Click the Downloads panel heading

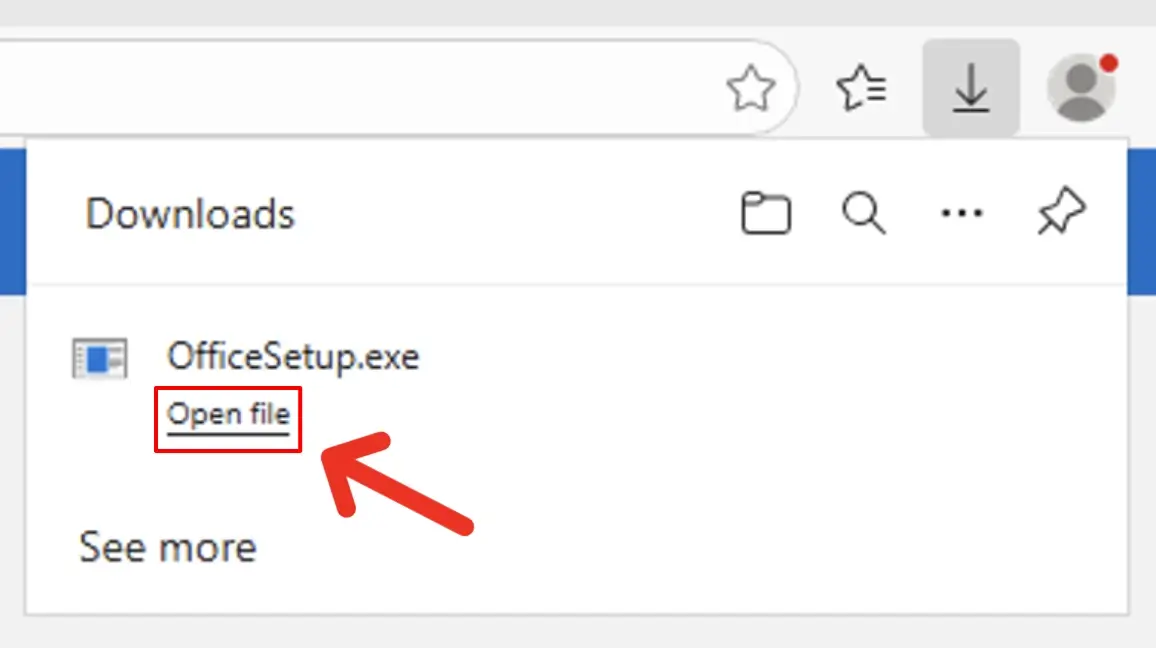pyautogui.click(x=190, y=215)
